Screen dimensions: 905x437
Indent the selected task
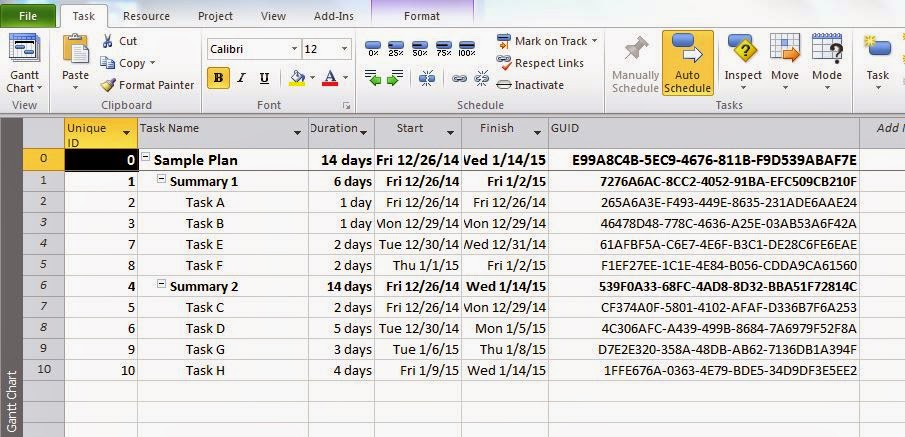395,77
